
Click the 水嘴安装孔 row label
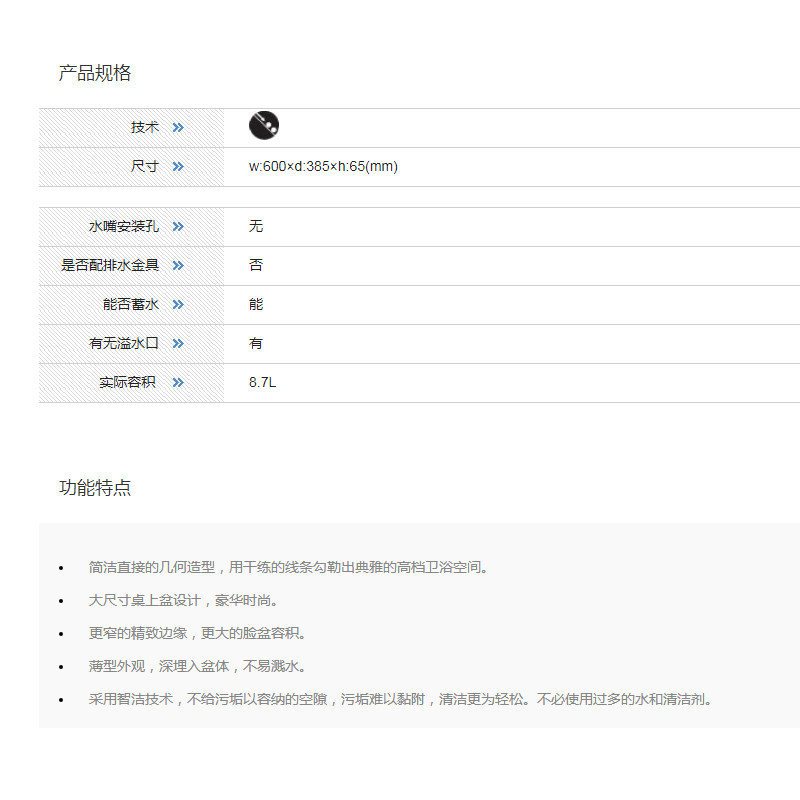(124, 226)
